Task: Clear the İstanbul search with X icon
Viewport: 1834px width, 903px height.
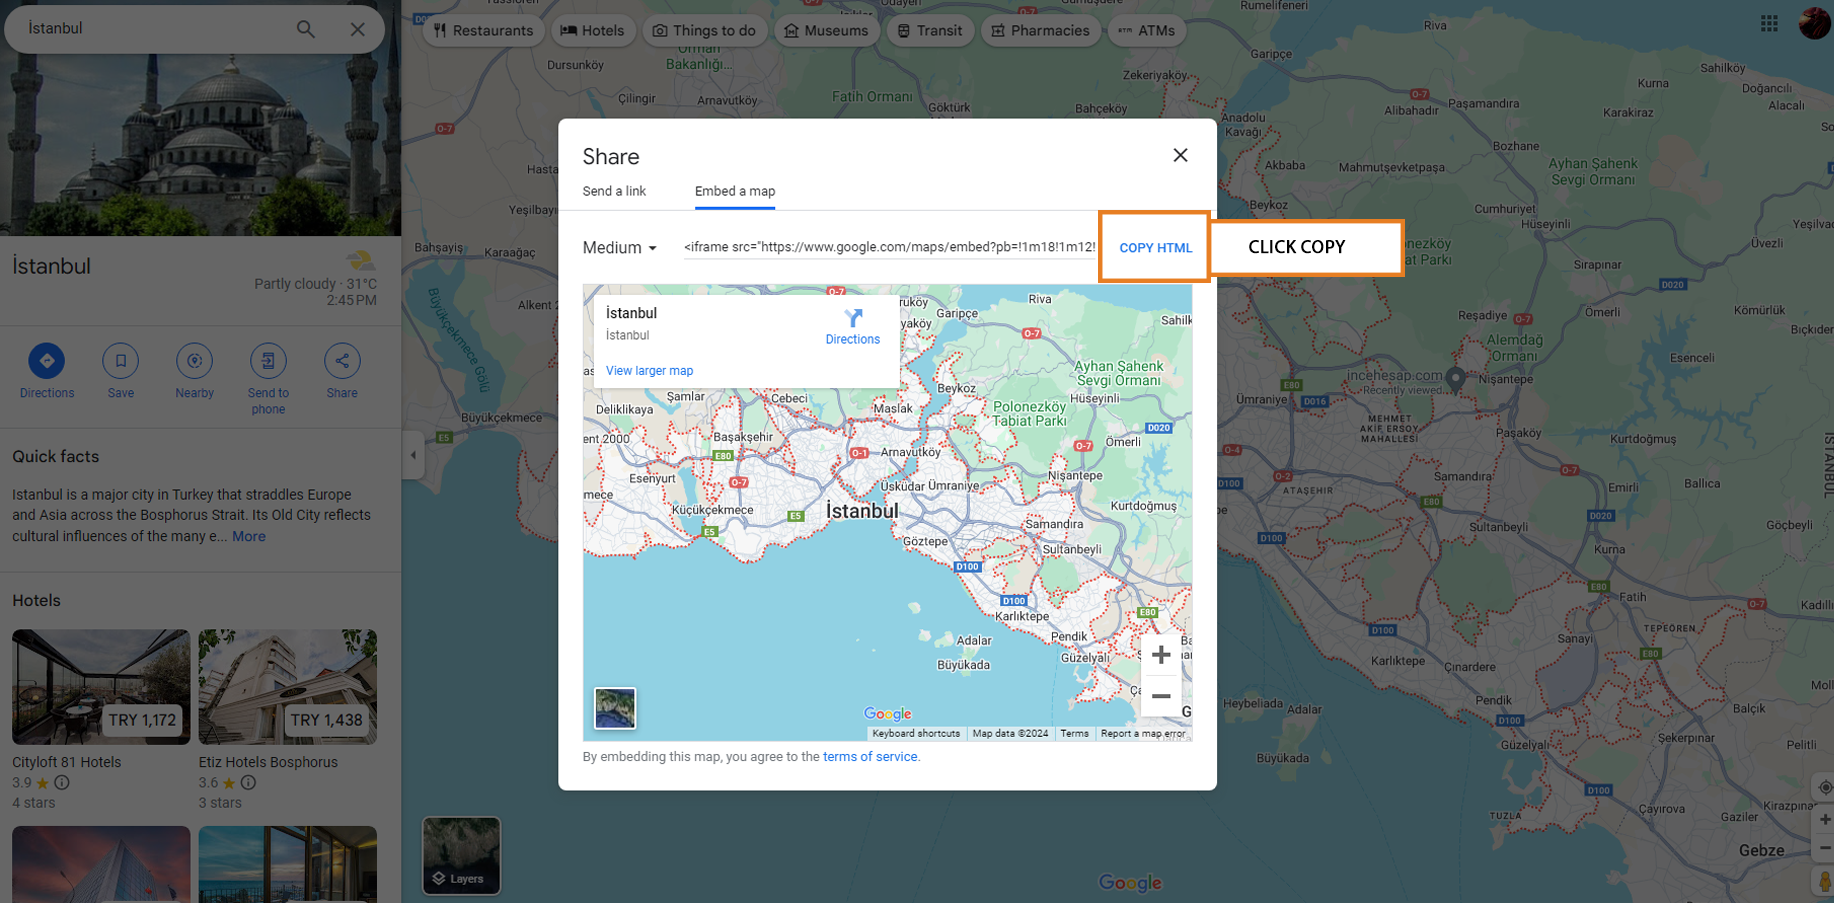Action: (357, 29)
